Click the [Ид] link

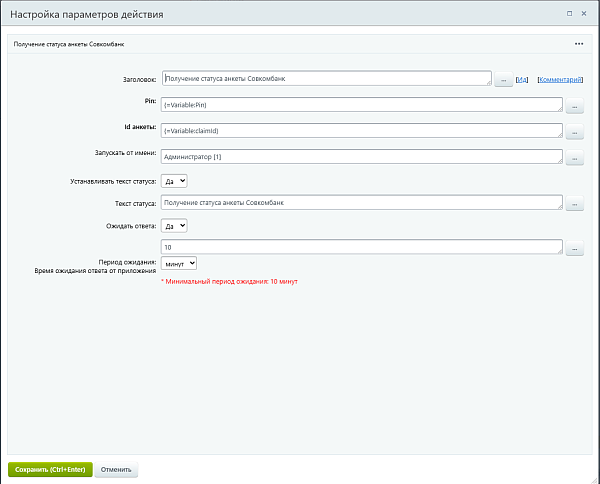point(522,80)
